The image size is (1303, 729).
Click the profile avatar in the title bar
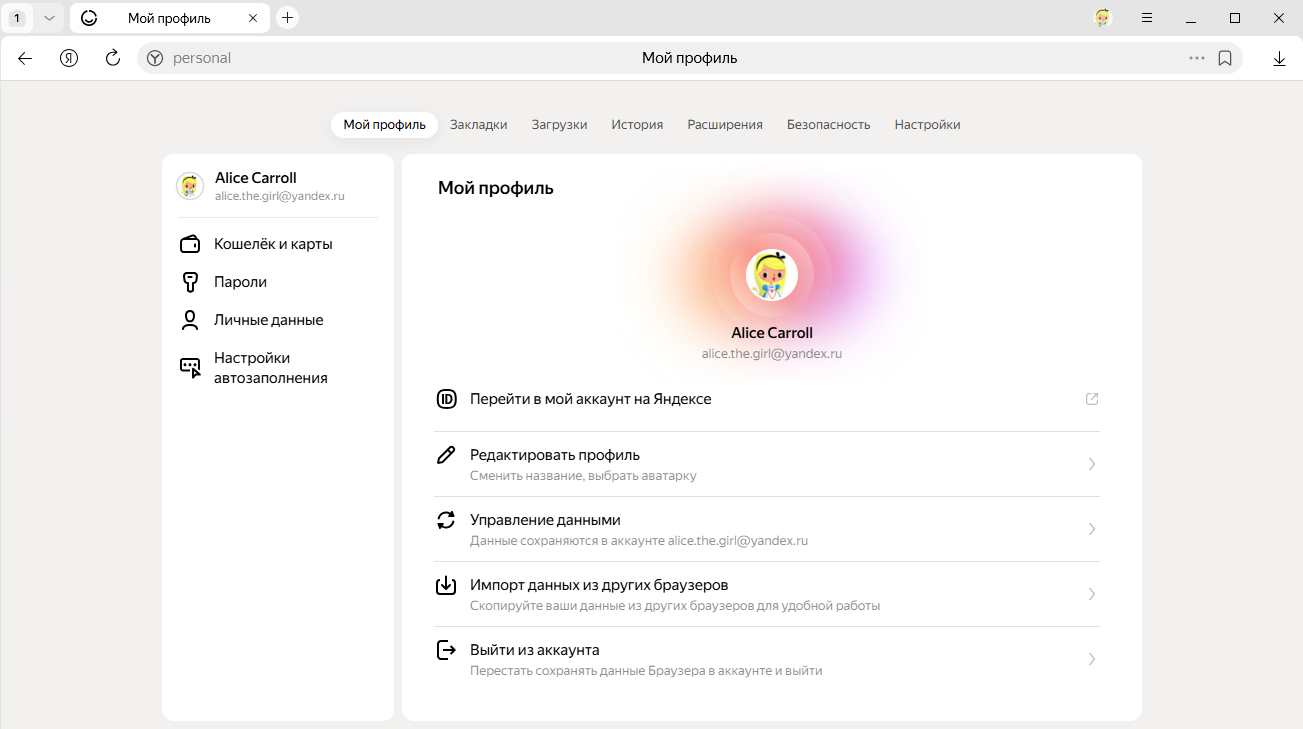click(x=1103, y=18)
